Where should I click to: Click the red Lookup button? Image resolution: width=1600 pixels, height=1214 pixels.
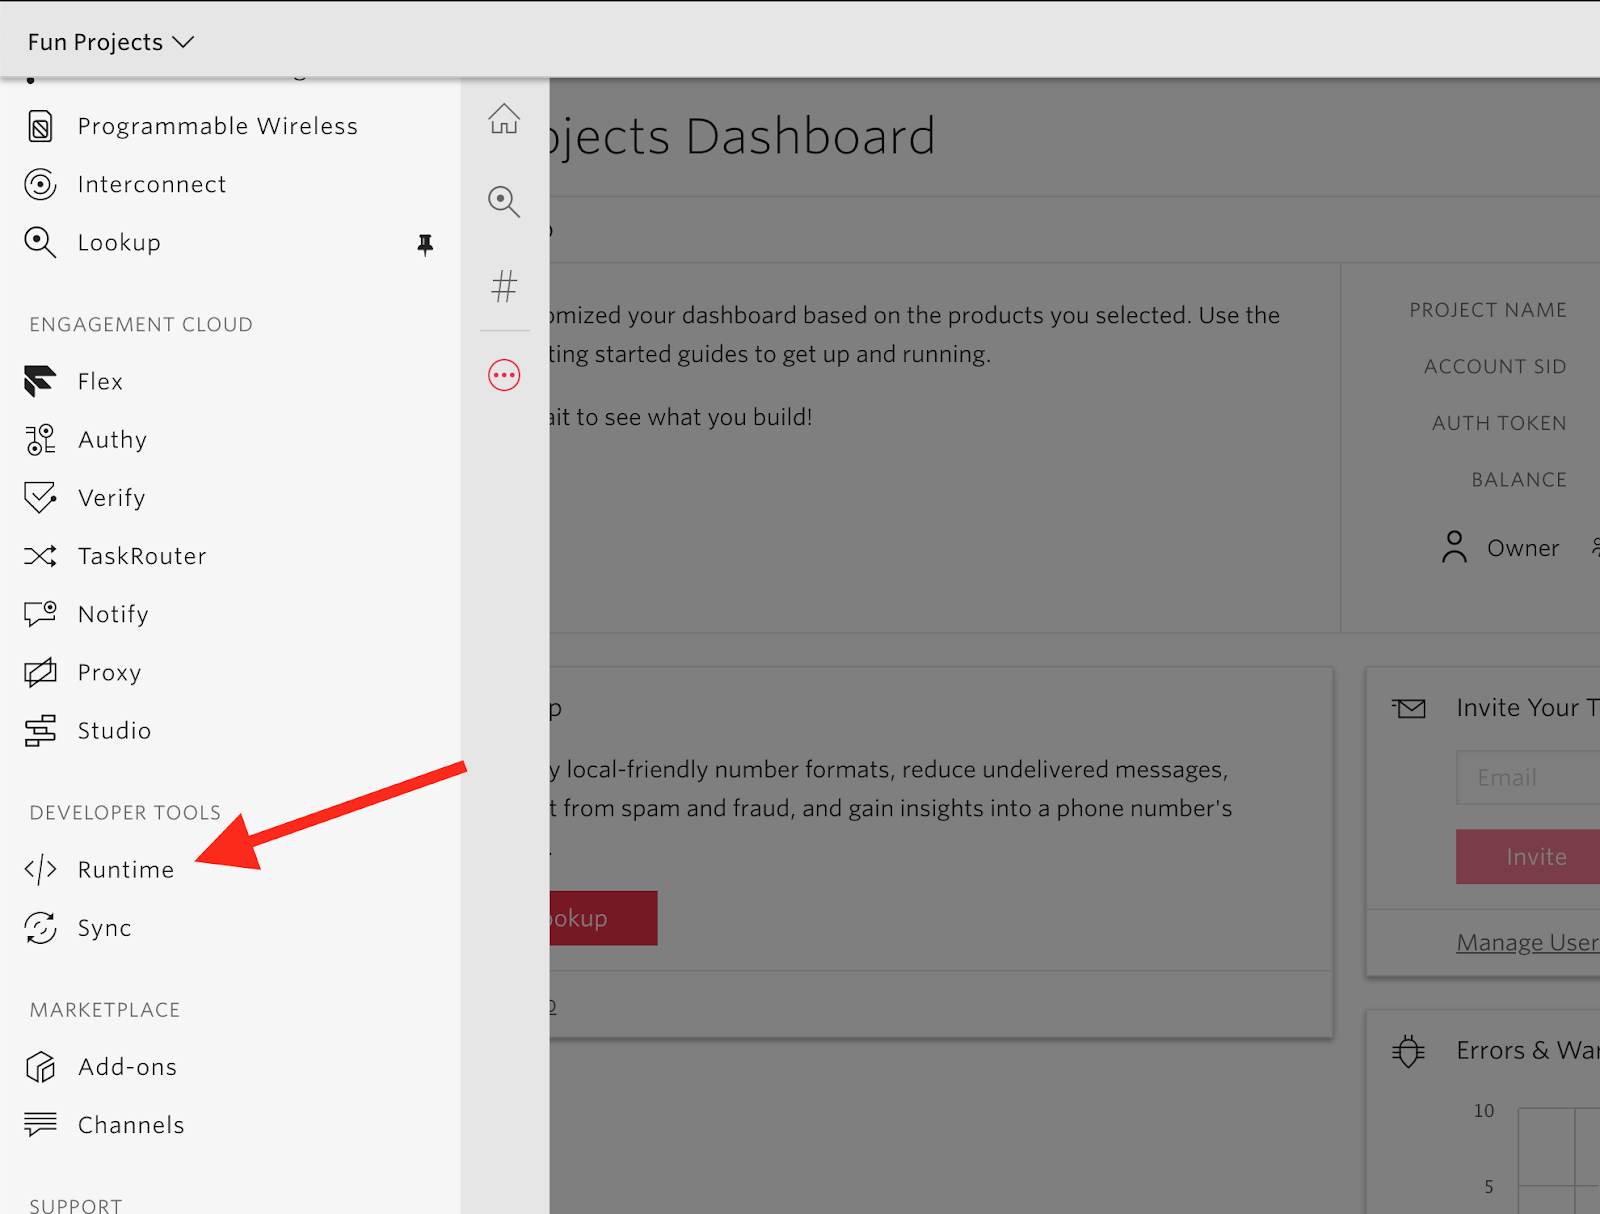pos(603,918)
